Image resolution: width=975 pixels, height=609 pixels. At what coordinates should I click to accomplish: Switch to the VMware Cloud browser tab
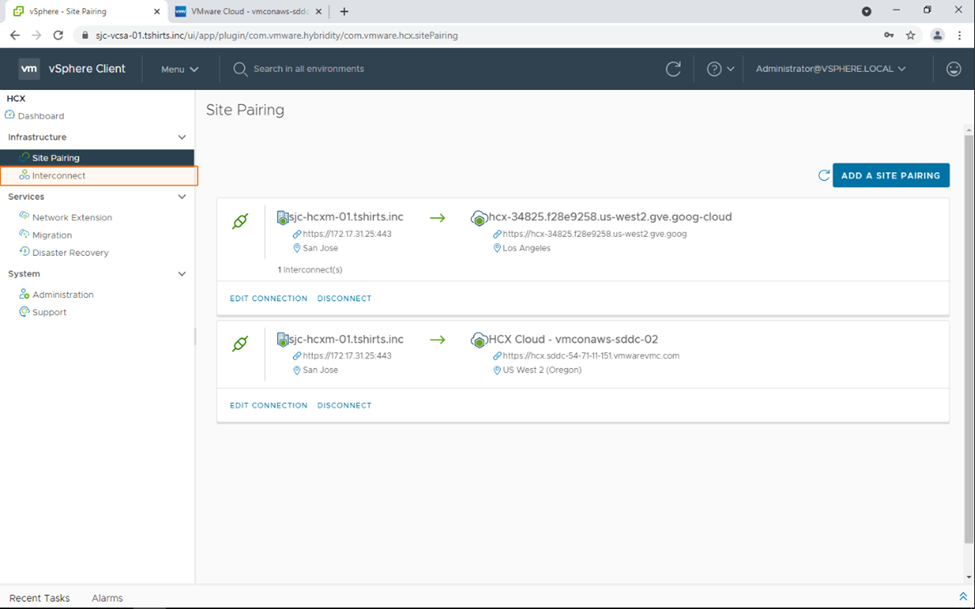[x=245, y=12]
